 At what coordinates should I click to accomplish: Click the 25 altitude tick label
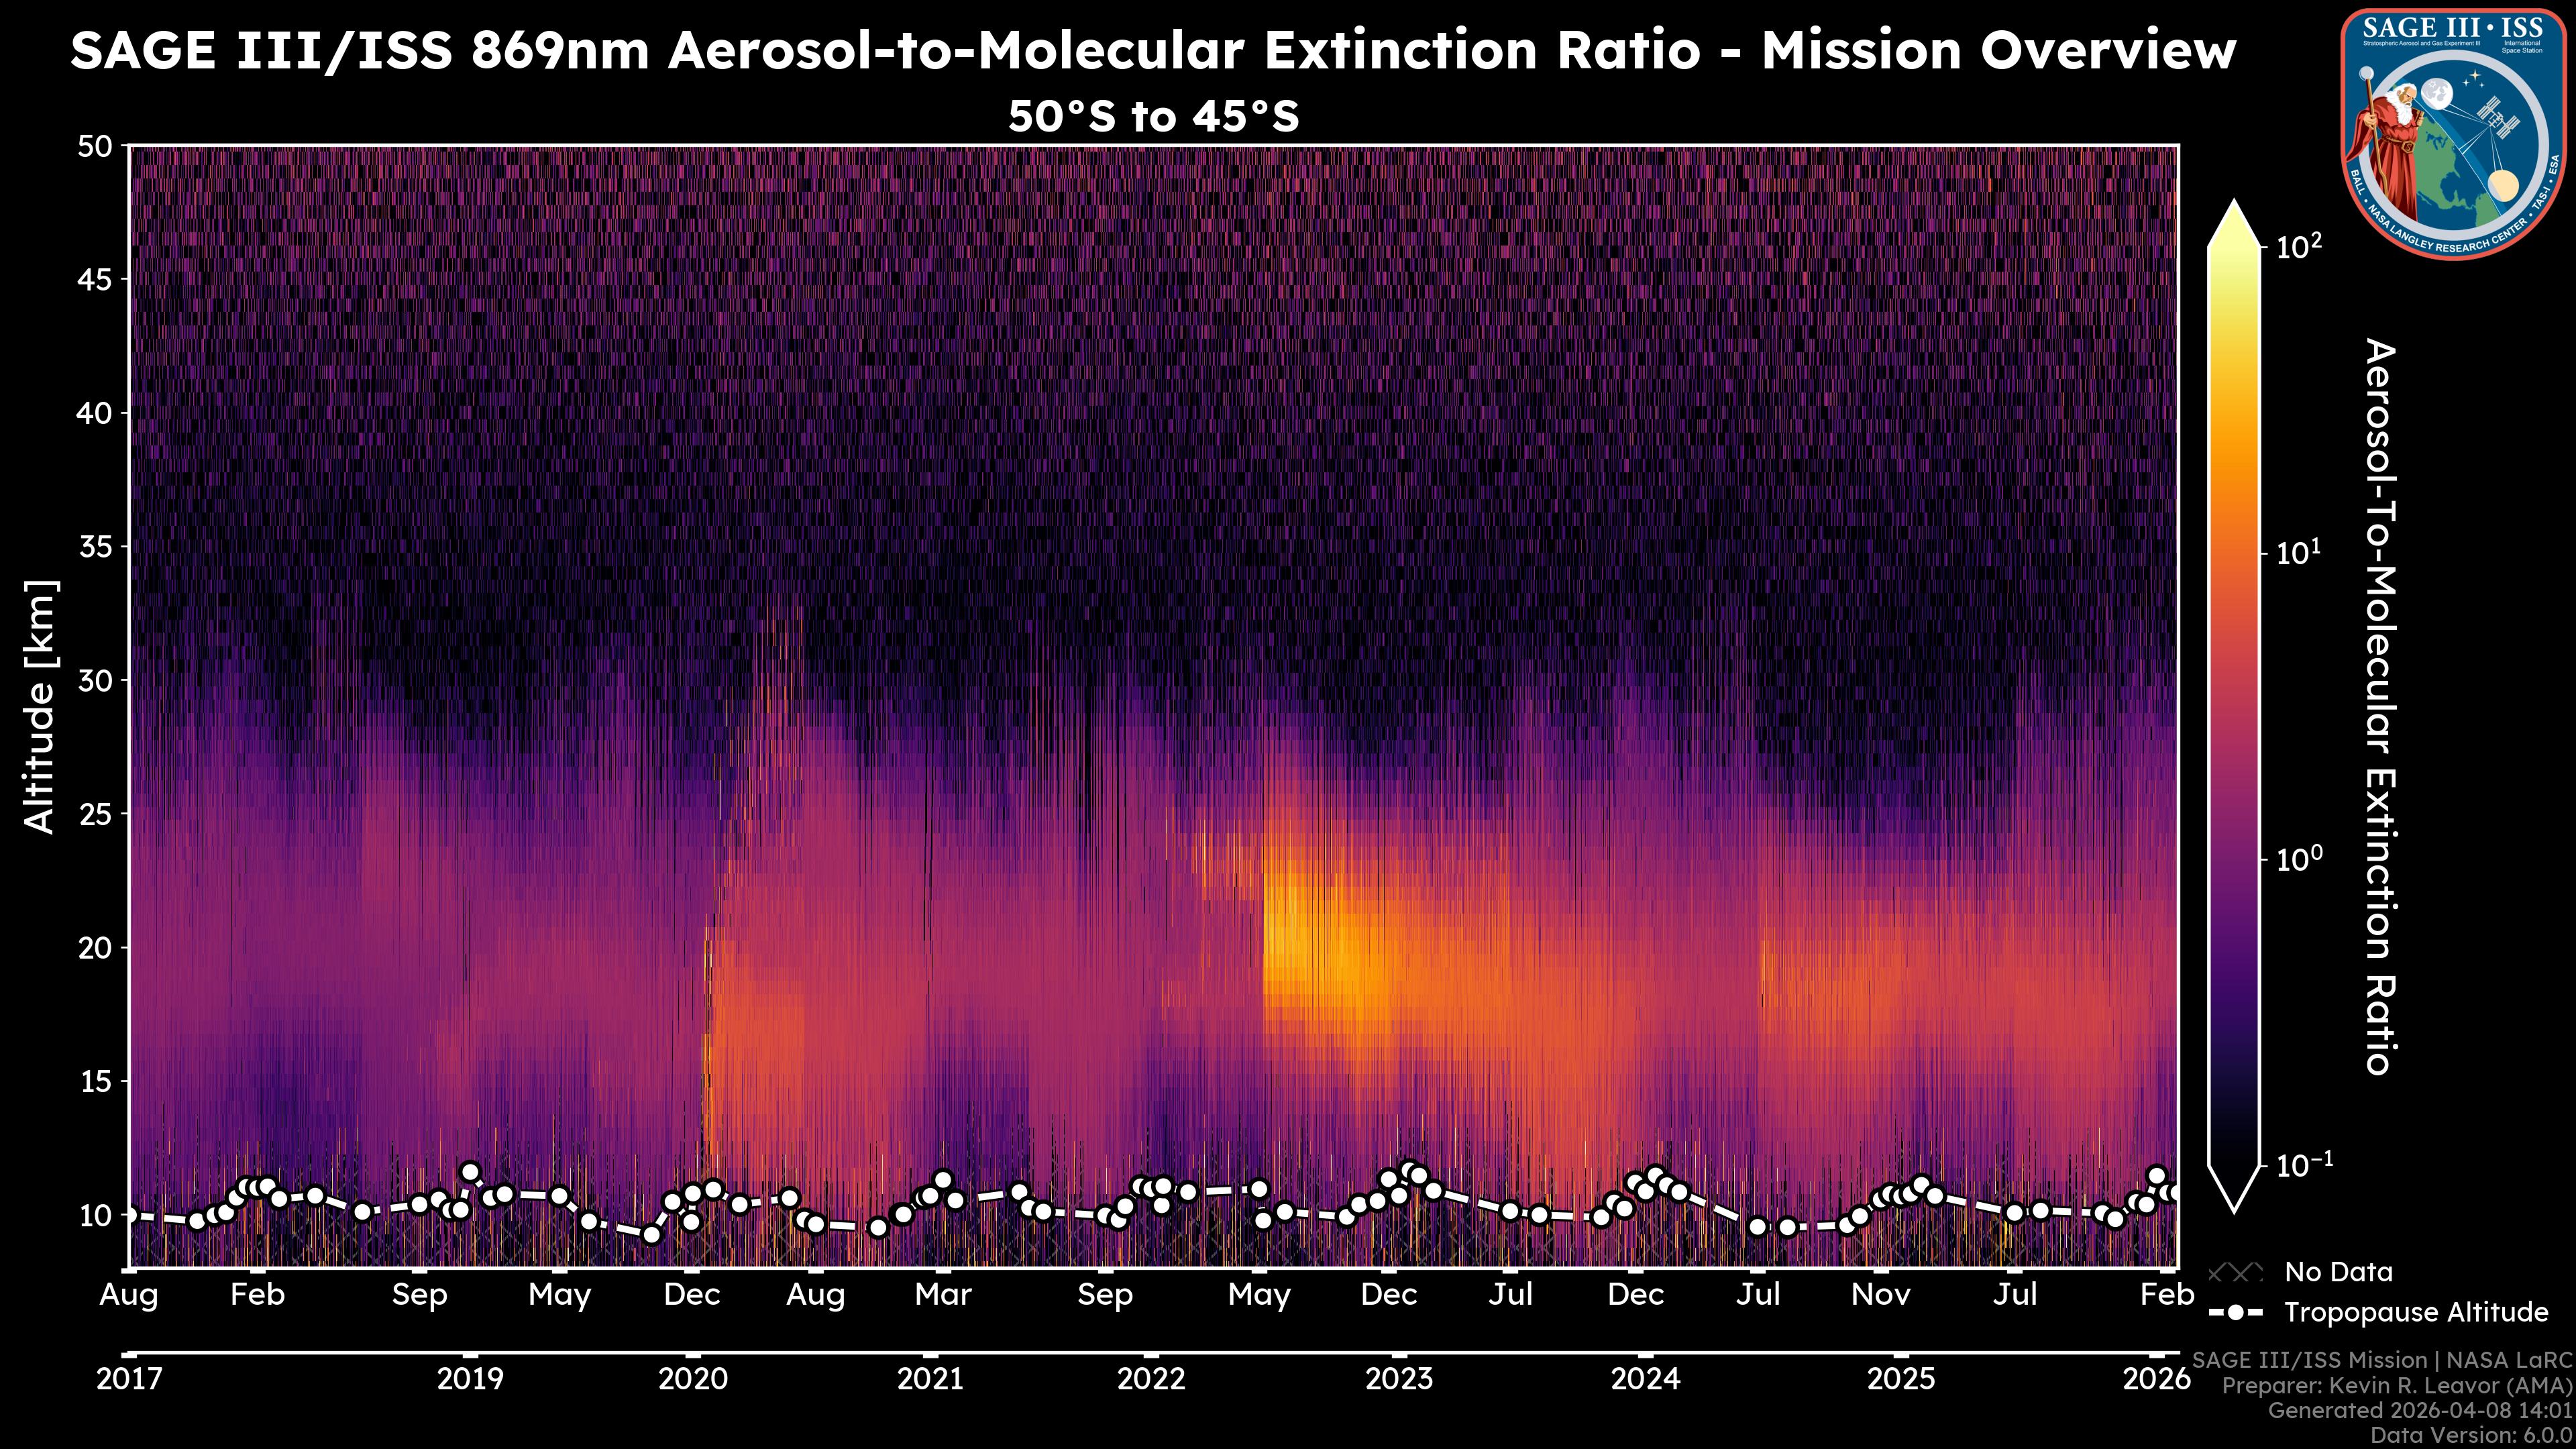(x=95, y=814)
